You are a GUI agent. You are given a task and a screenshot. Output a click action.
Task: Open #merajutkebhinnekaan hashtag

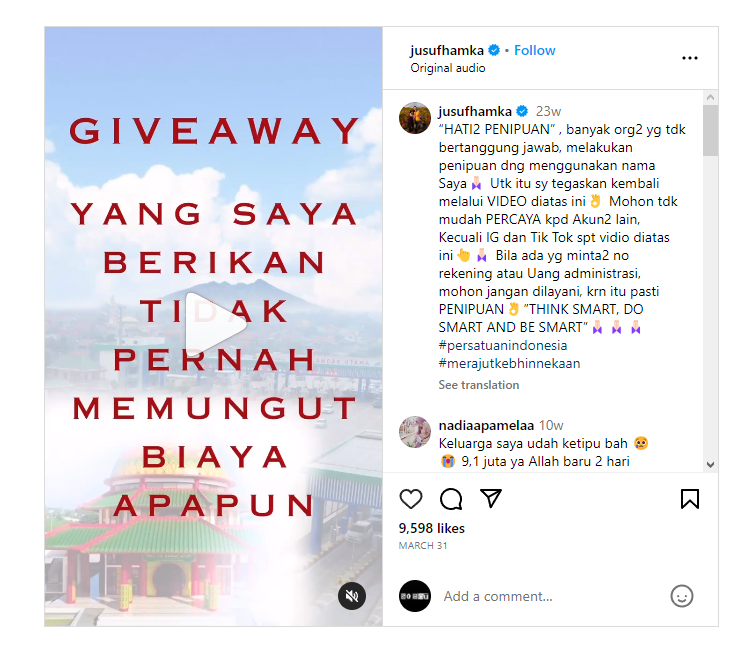click(x=510, y=363)
